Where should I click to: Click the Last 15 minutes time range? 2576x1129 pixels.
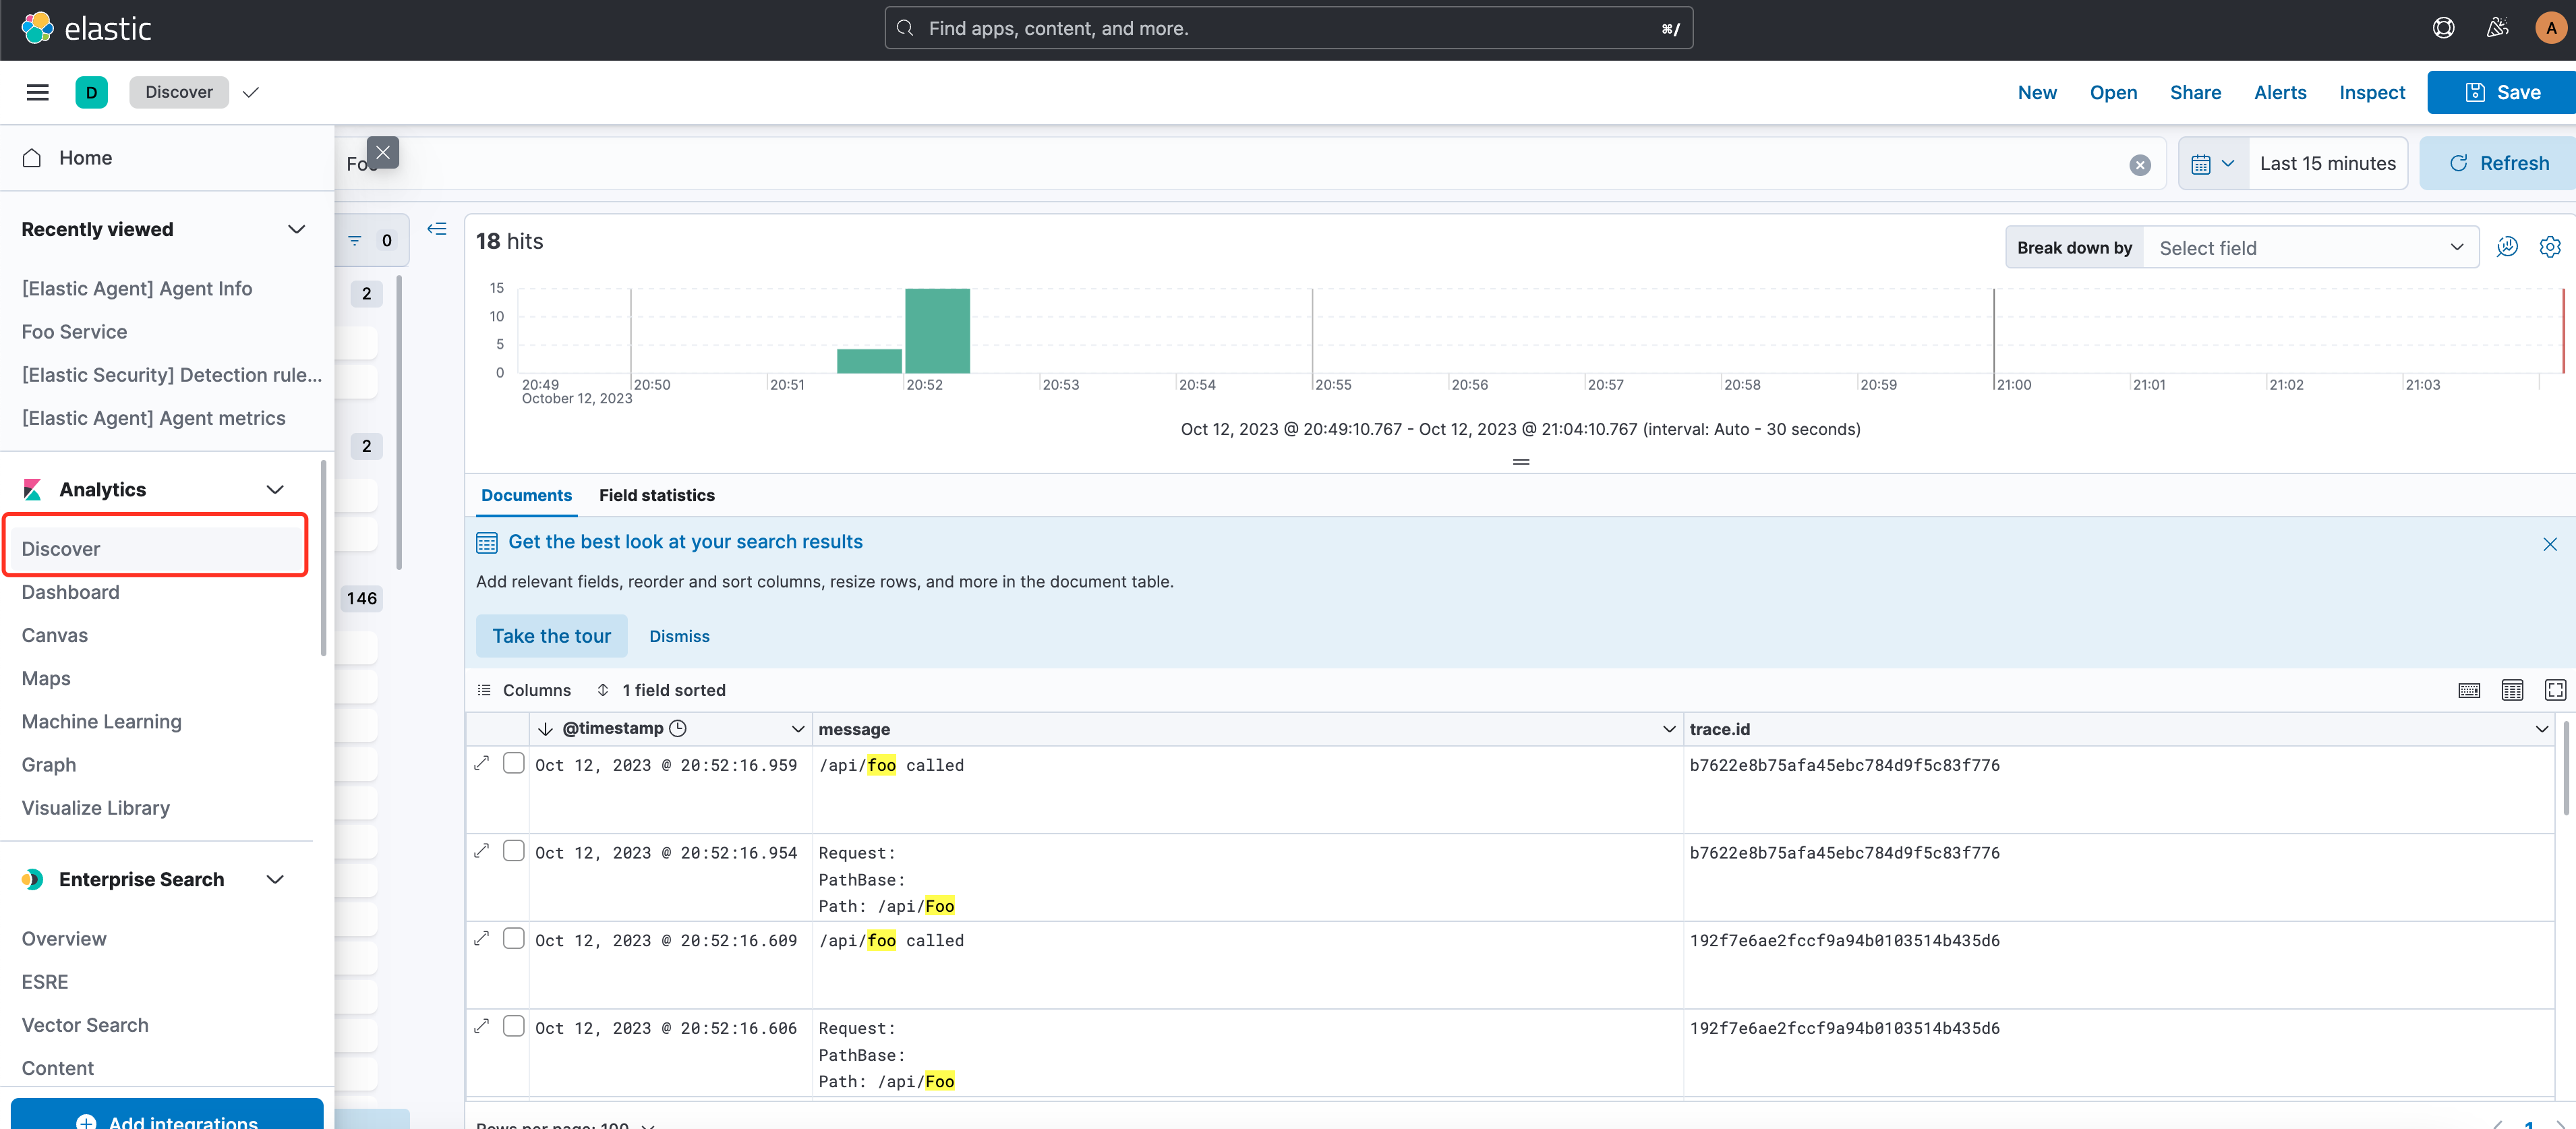click(2327, 163)
